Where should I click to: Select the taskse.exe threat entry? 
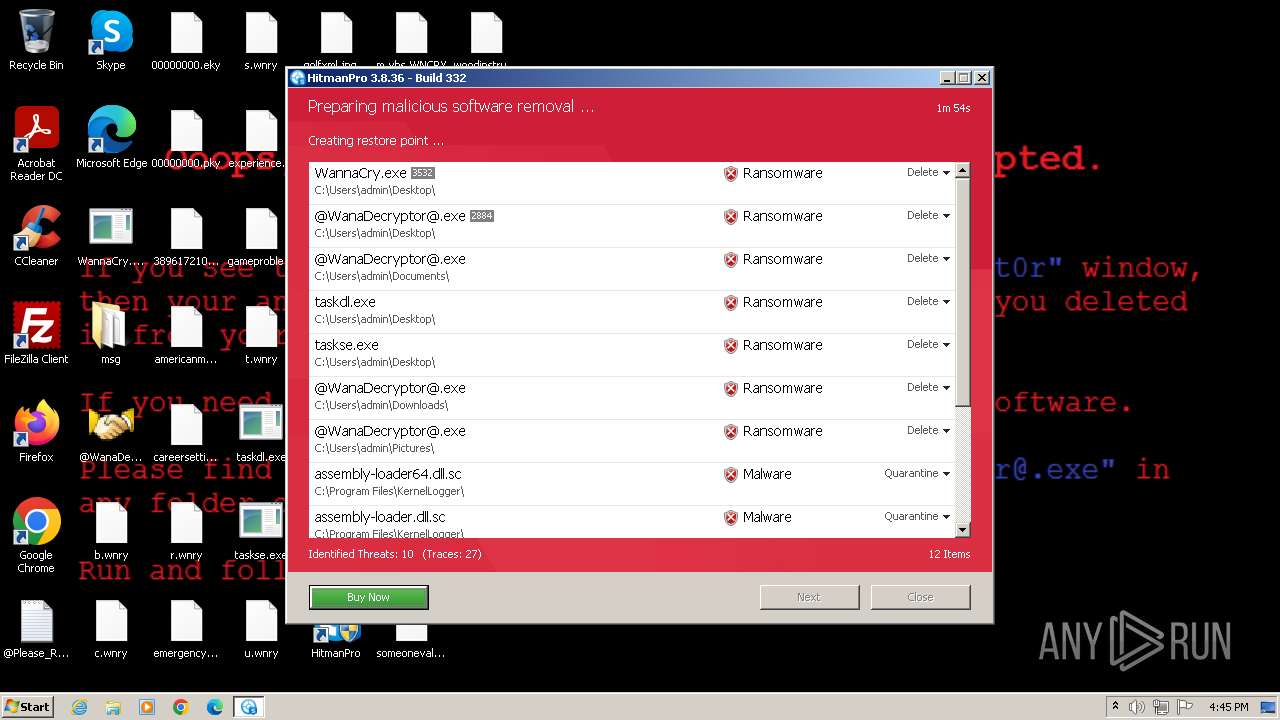(x=632, y=354)
